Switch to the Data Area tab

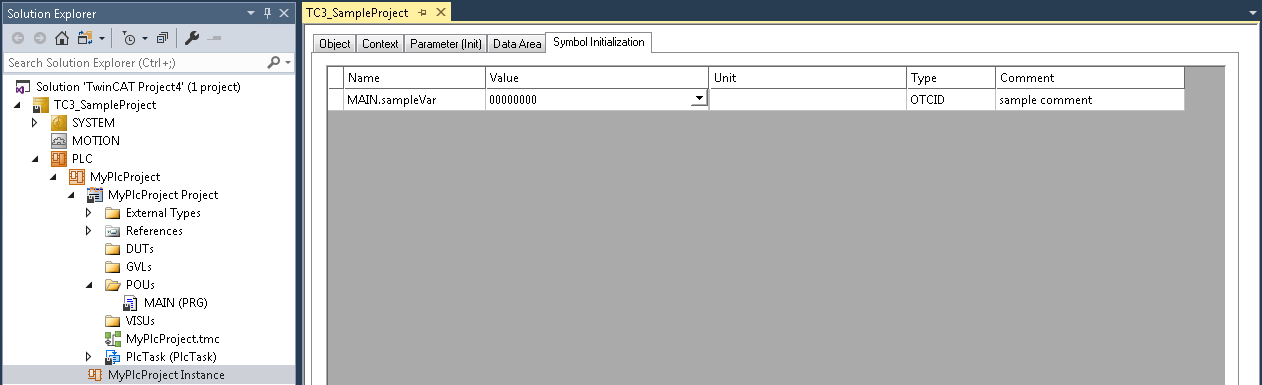point(517,44)
